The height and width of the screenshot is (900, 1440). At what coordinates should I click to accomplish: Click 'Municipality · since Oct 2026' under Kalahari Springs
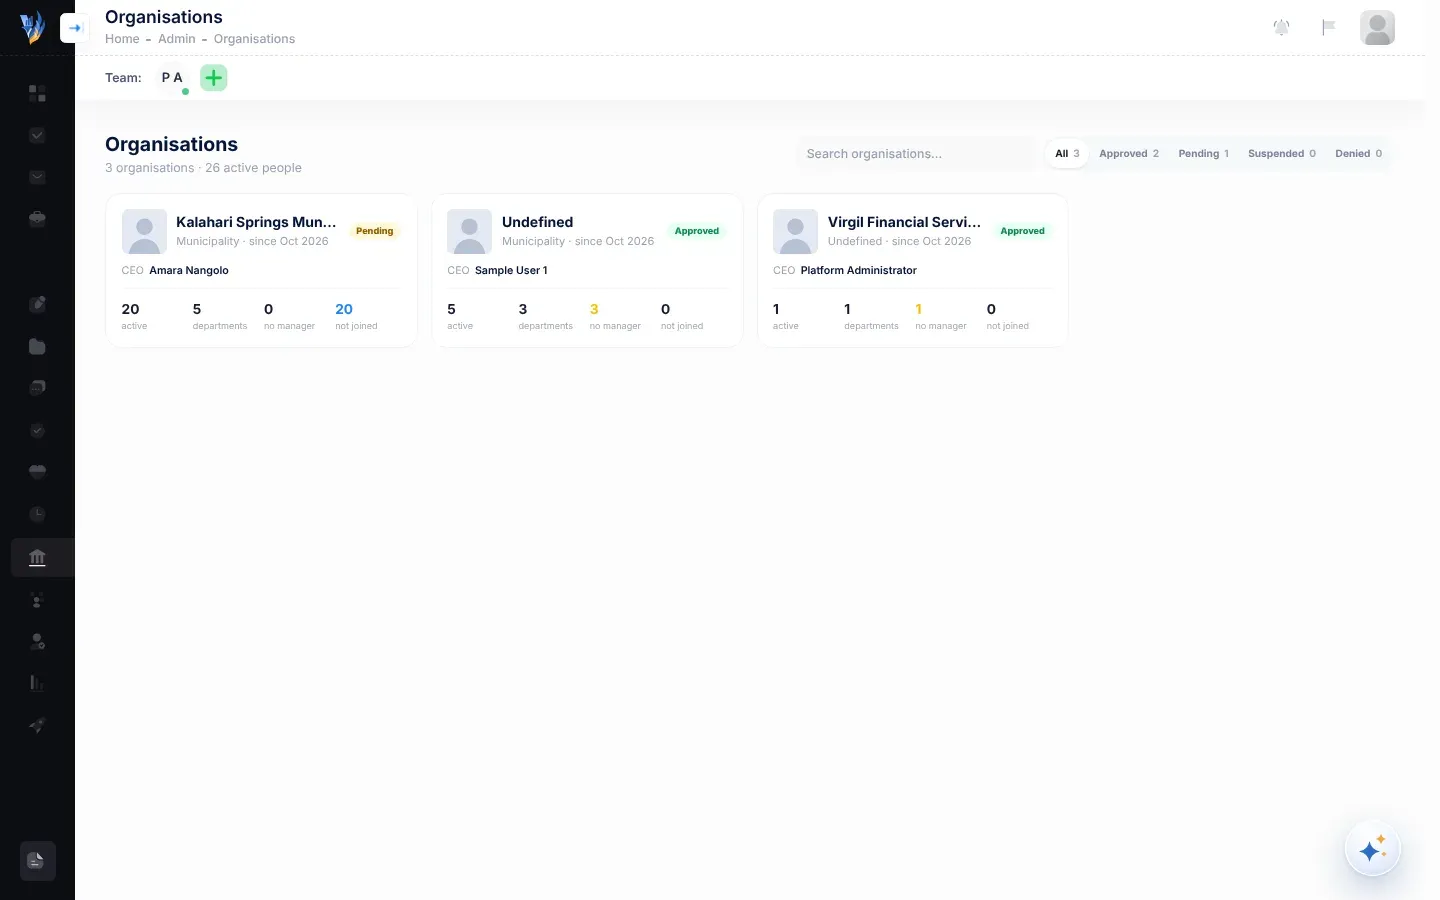[252, 242]
